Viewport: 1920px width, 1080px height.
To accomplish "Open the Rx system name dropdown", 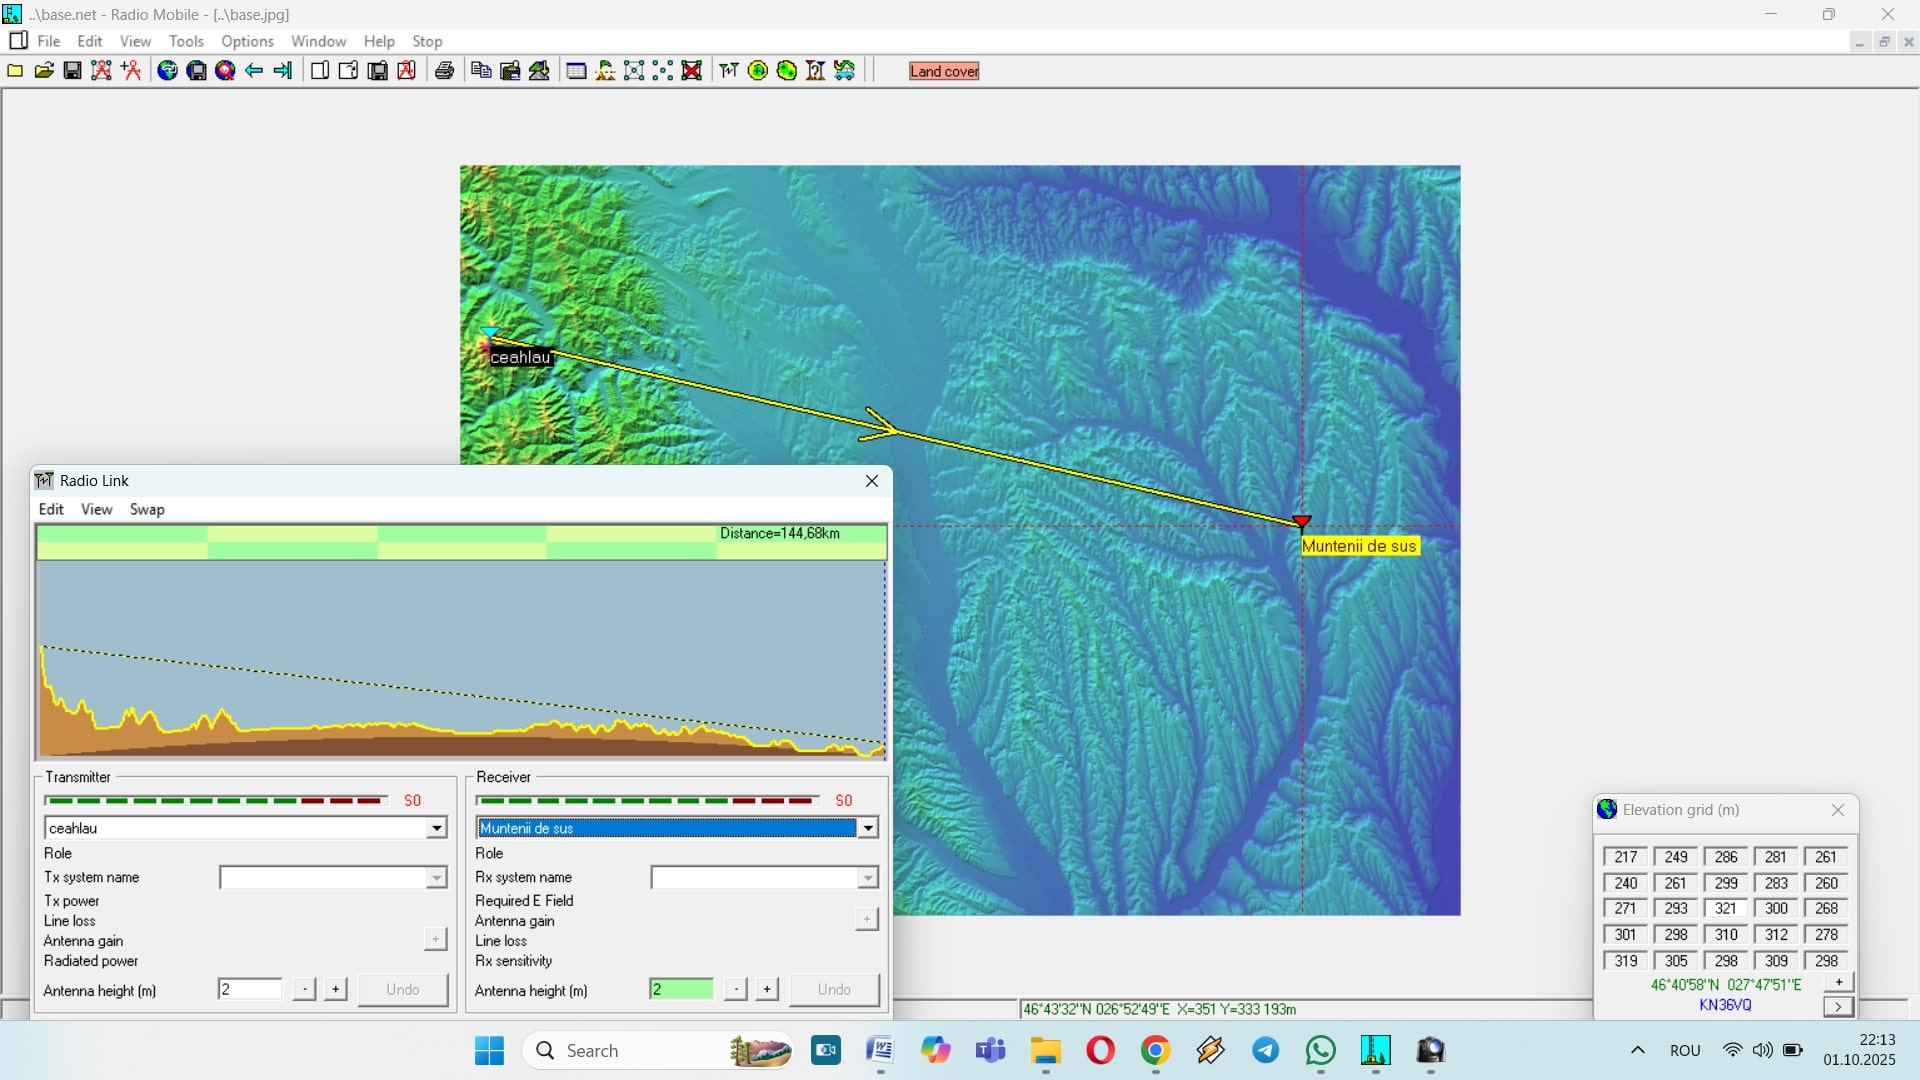I will click(868, 878).
